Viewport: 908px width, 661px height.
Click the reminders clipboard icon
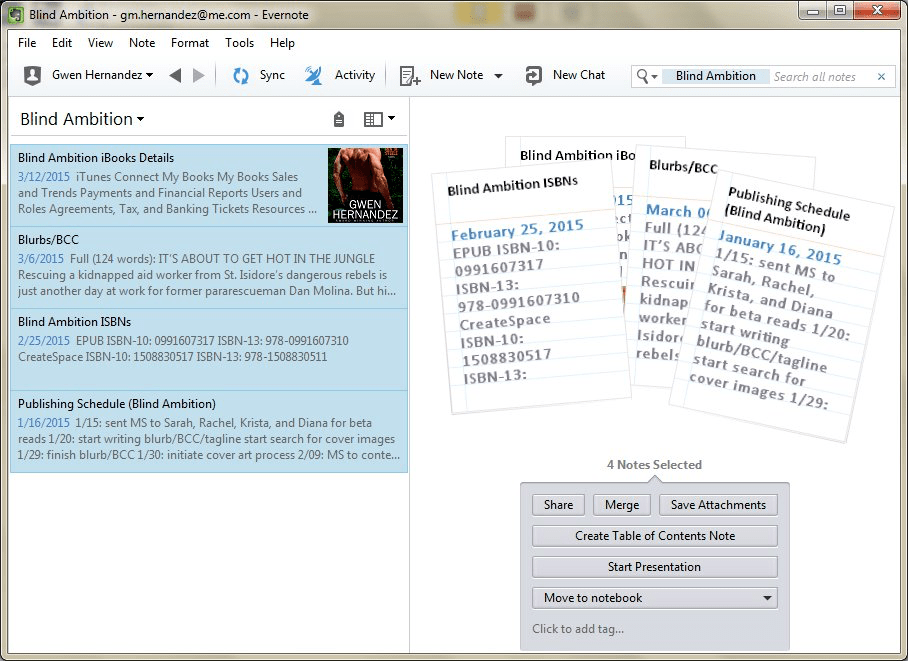click(x=339, y=119)
